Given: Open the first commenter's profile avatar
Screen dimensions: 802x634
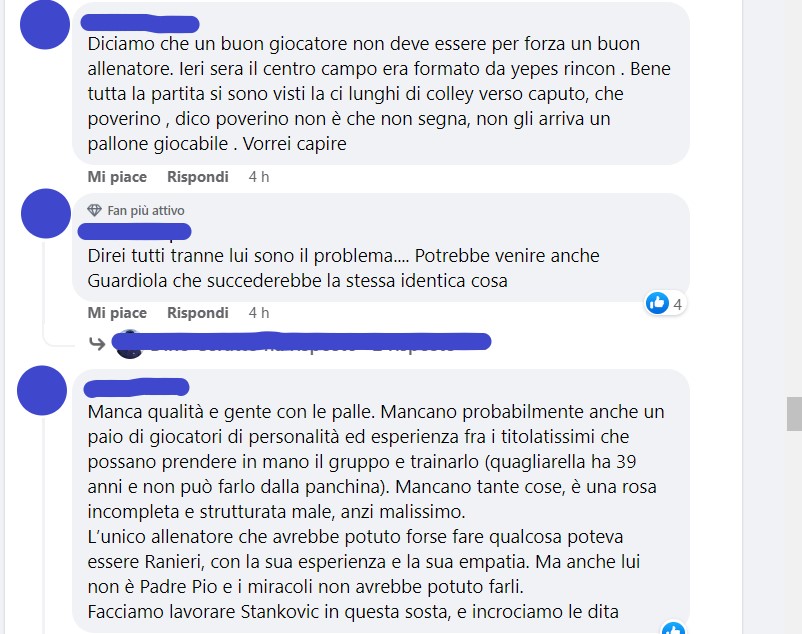Looking at the screenshot, I should [45, 25].
